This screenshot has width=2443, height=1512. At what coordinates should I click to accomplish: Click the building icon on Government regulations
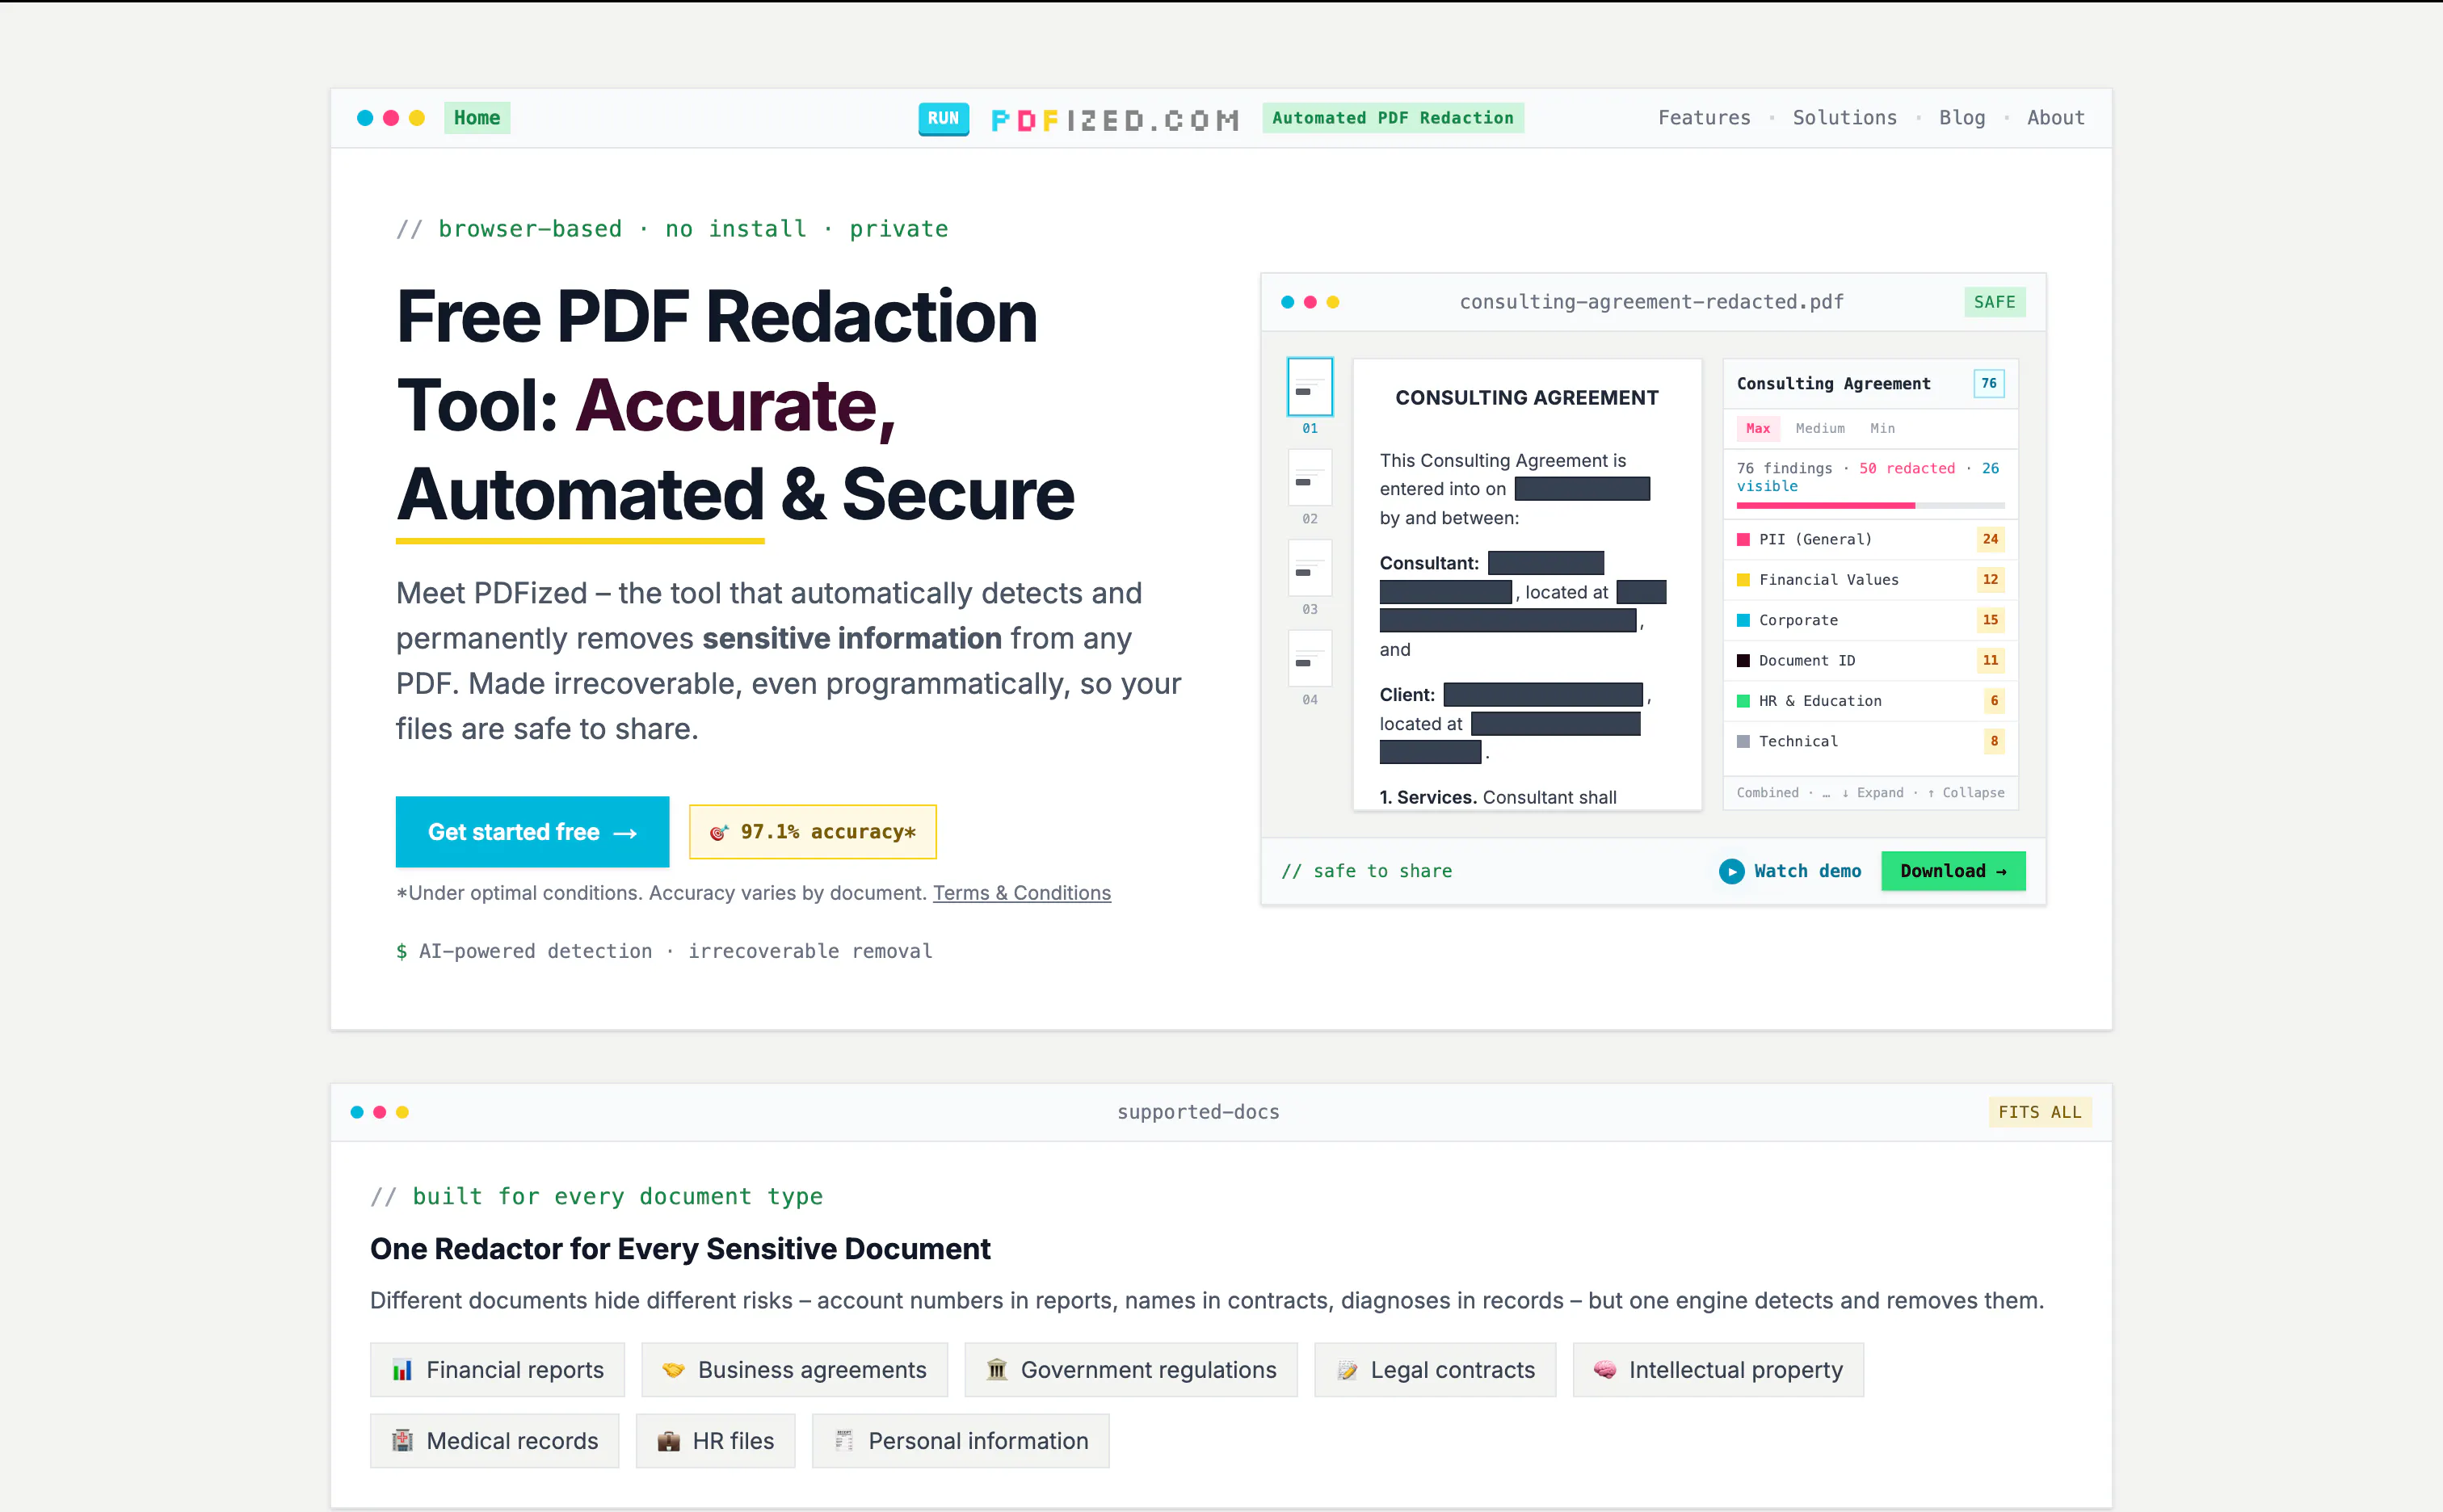(996, 1370)
